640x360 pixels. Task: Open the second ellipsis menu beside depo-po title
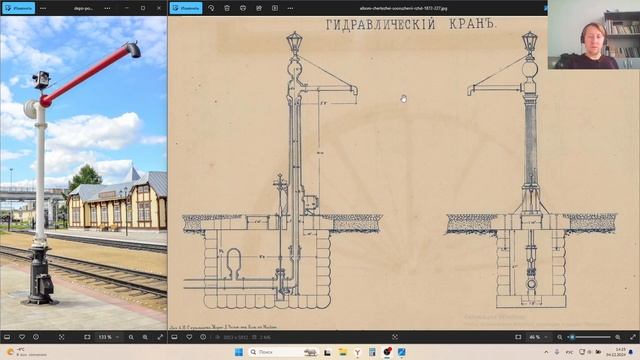[107, 8]
